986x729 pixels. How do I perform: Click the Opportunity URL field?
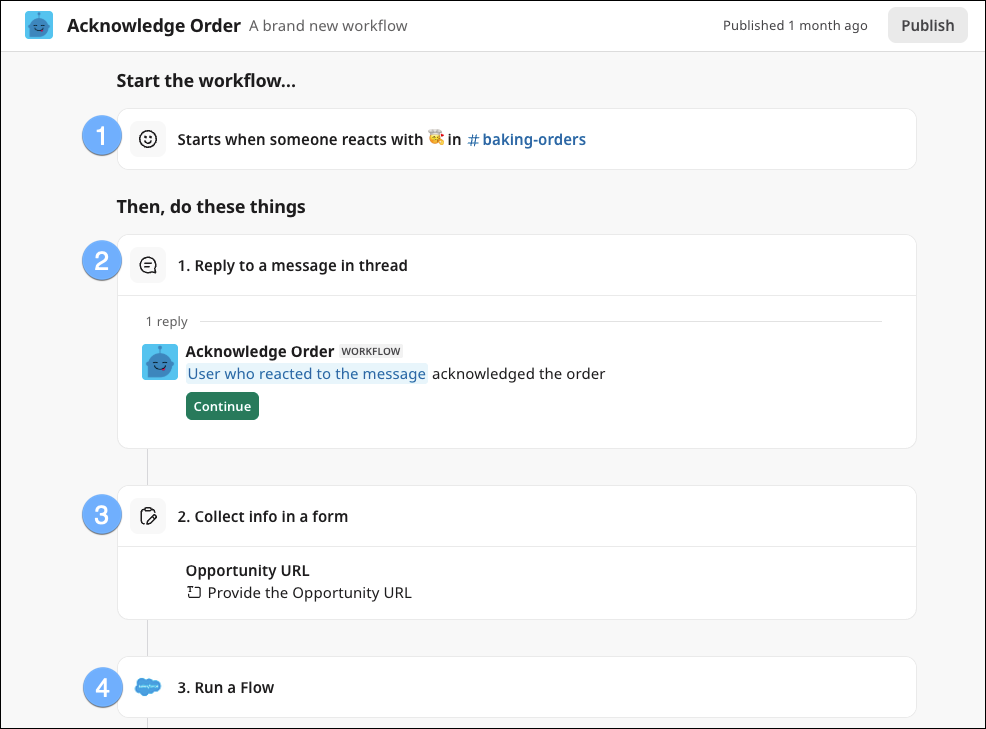click(246, 570)
